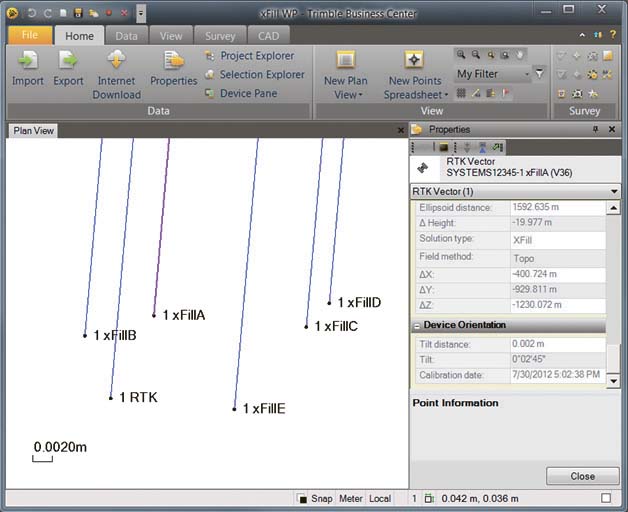The image size is (628, 512).
Task: Select point 1 xFillE in plan view
Action: [234, 409]
